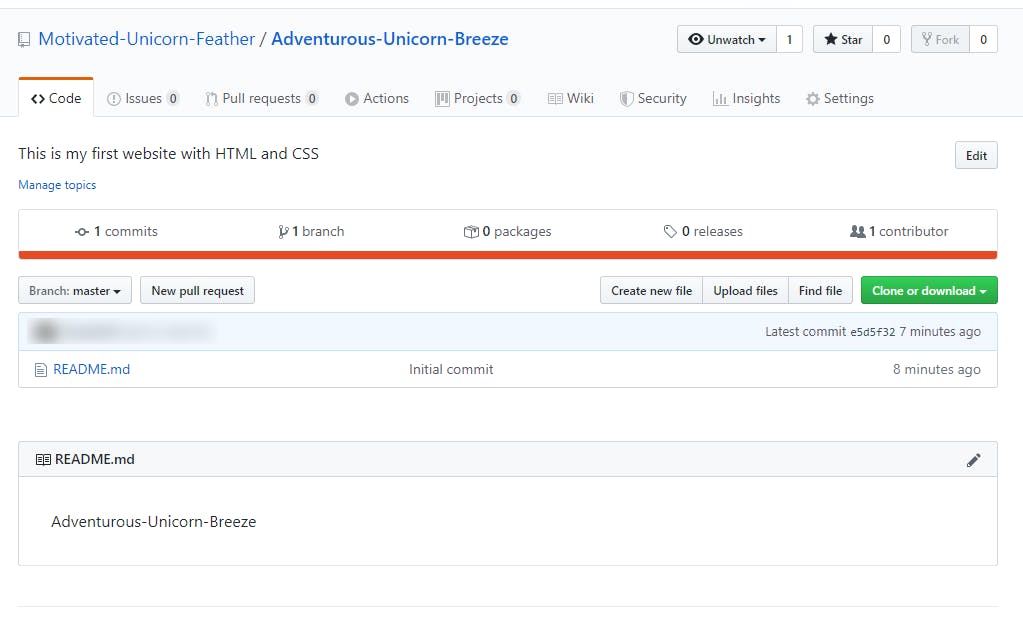
Task: Switch to the Issues tab
Action: pyautogui.click(x=143, y=99)
